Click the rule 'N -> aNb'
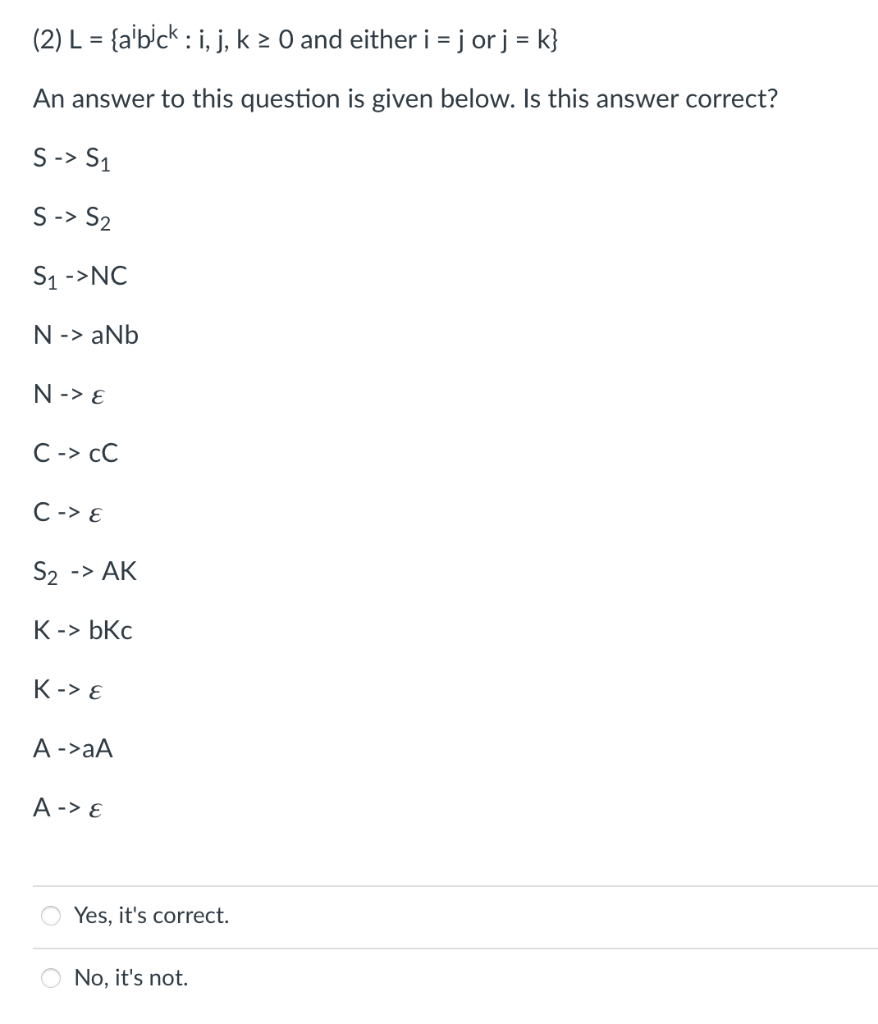This screenshot has height=1024, width=878. point(85,336)
